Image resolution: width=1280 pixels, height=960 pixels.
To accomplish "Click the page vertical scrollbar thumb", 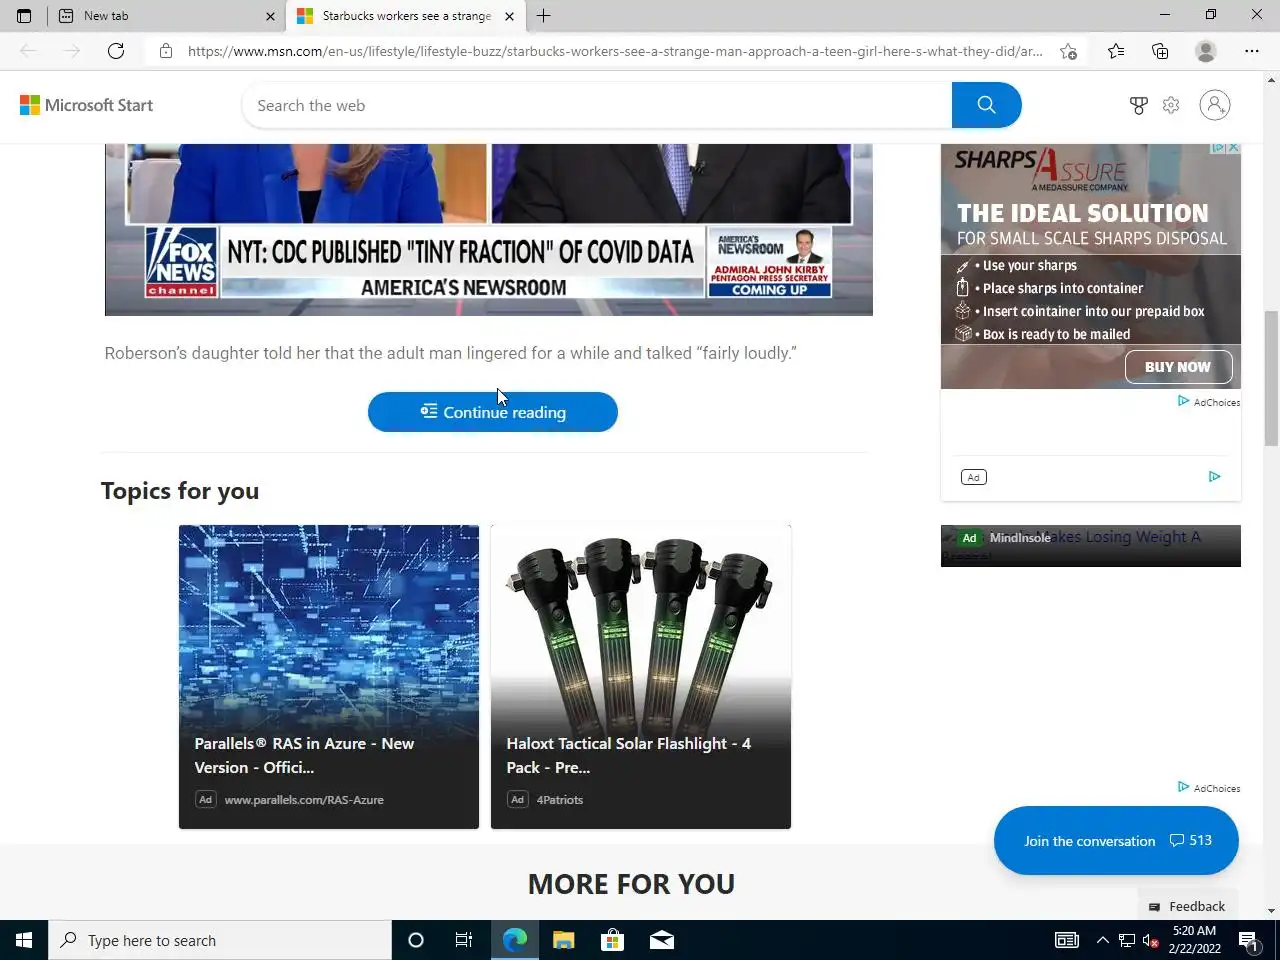I will tap(1271, 378).
